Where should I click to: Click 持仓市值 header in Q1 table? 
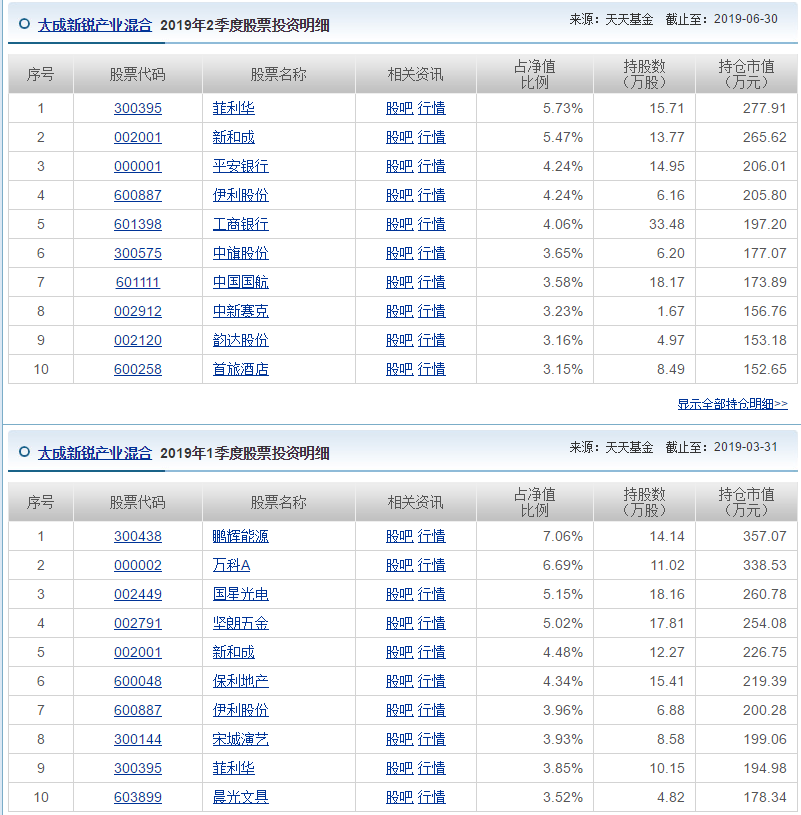tap(746, 502)
